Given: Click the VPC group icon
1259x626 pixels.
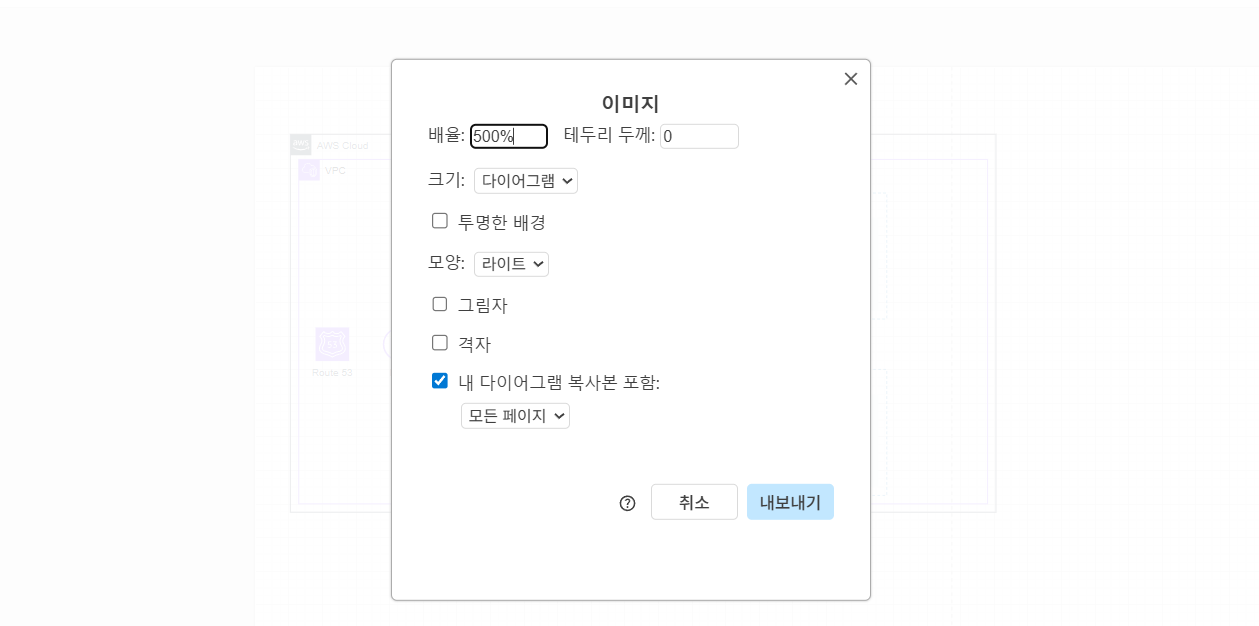Looking at the screenshot, I should pyautogui.click(x=309, y=170).
